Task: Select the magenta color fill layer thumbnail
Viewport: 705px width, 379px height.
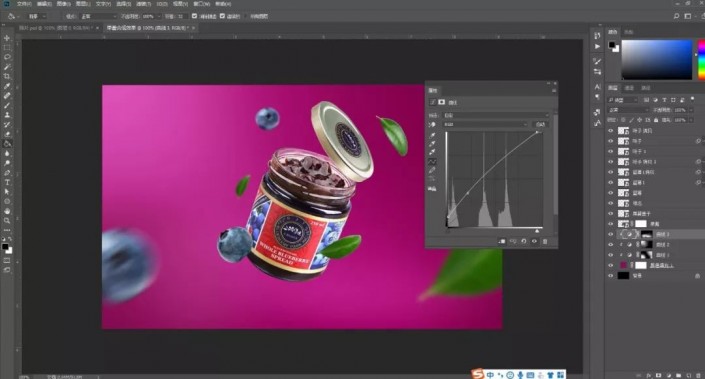Action: 623,265
